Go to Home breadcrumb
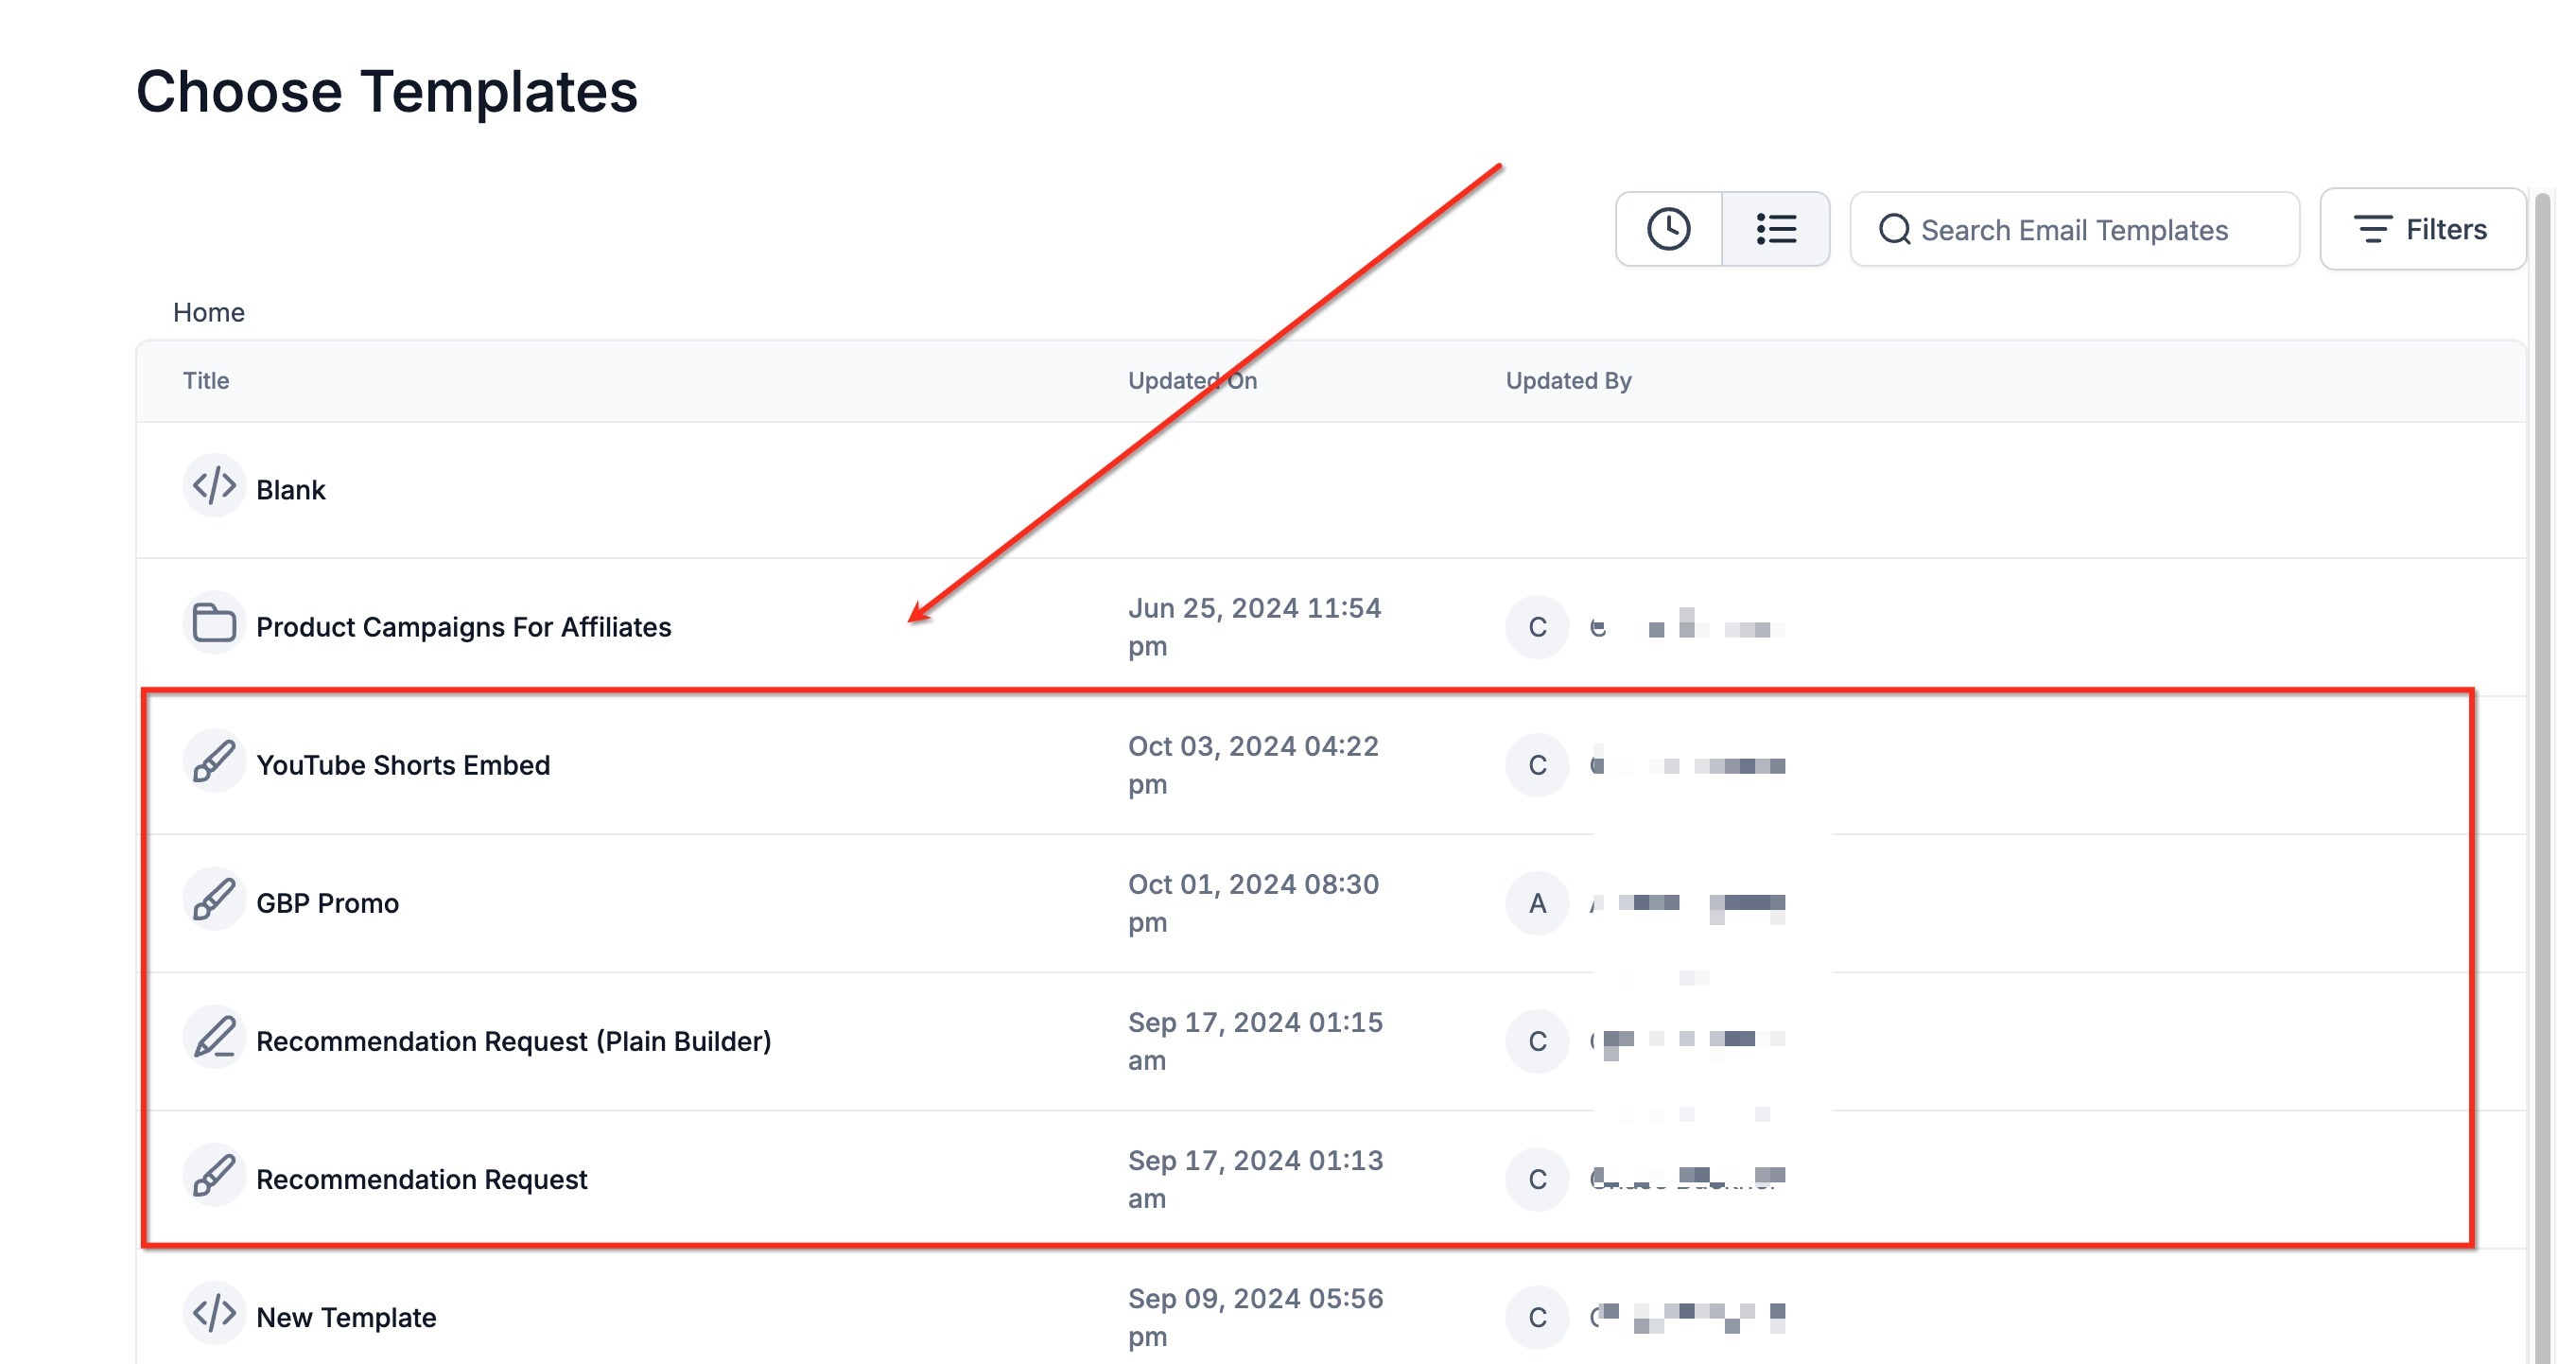 pyautogui.click(x=208, y=312)
